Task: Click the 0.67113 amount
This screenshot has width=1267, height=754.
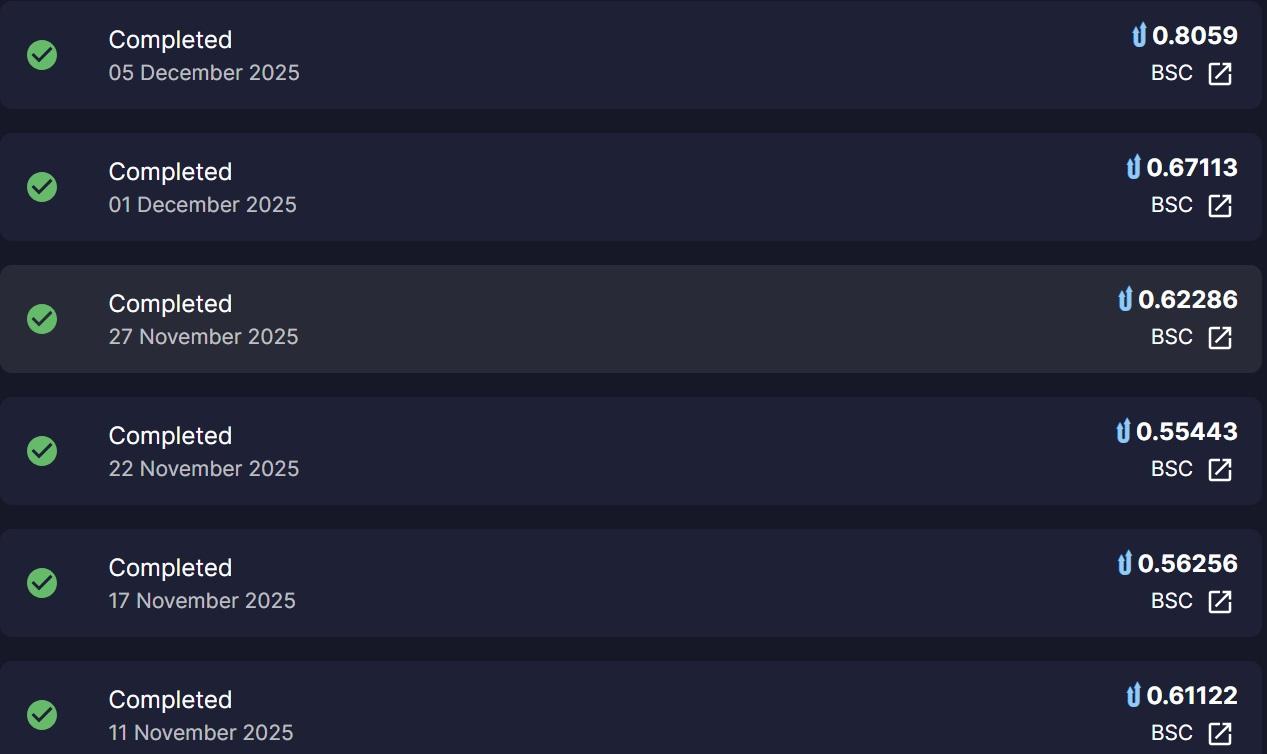Action: click(x=1192, y=168)
